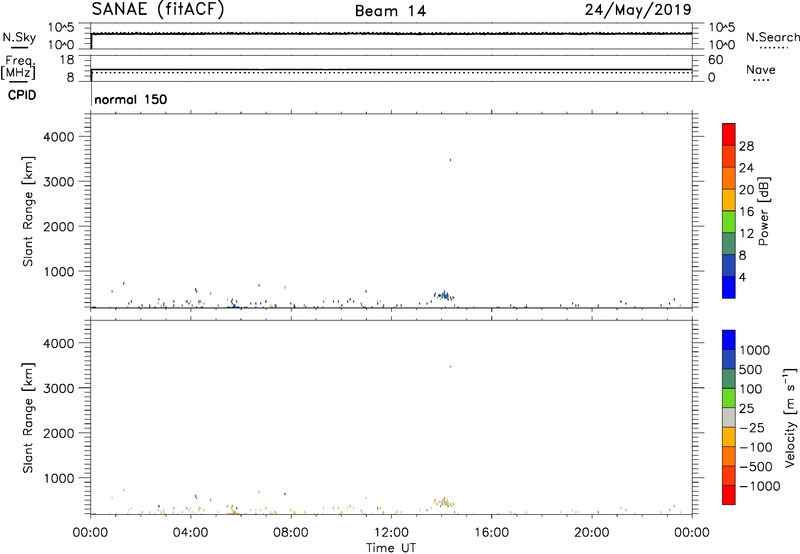The image size is (800, 554).
Task: Click the Nave legend label
Action: pos(761,69)
